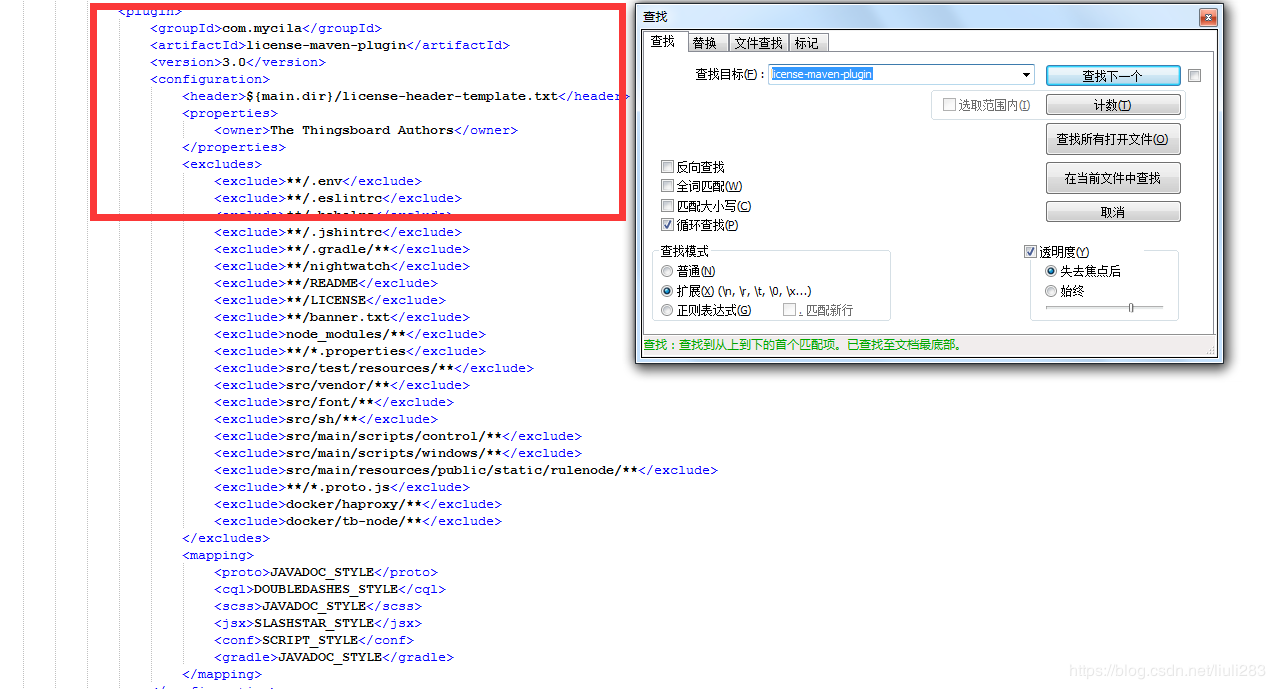Switch to the 查找 tab
Viewport: 1275px width, 689px height.
pos(663,42)
